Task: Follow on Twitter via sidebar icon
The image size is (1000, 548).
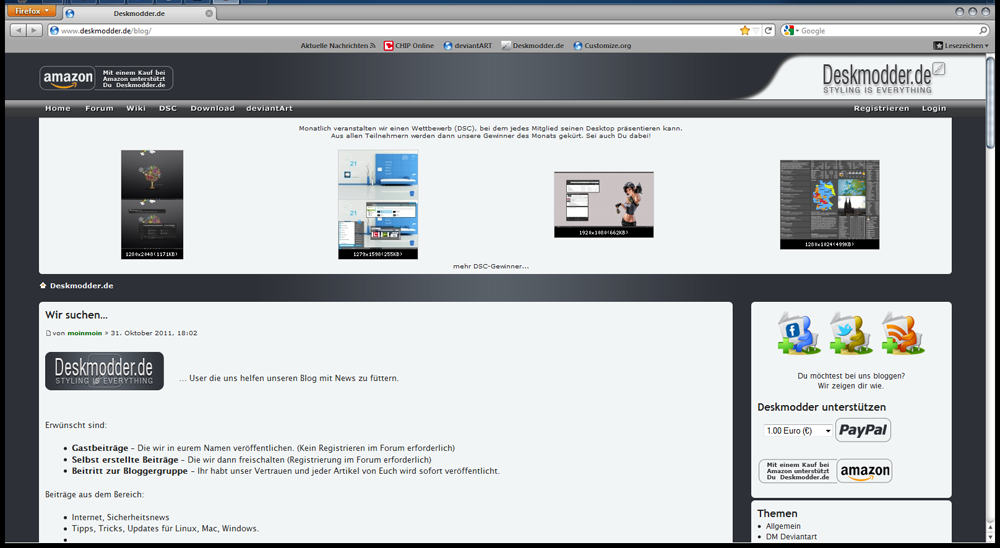Action: click(x=850, y=332)
